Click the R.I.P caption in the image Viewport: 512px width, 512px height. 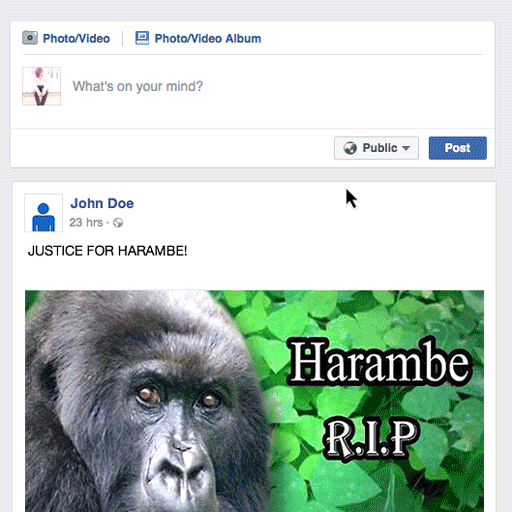tap(371, 438)
